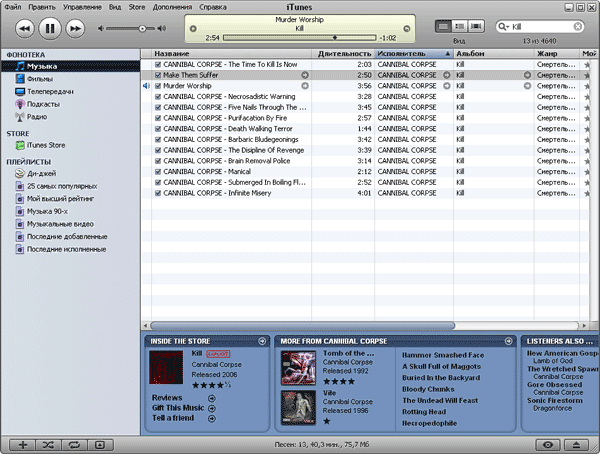Uncheck the Necrosadistic Warning checkbox
The image size is (600, 454).
158,96
